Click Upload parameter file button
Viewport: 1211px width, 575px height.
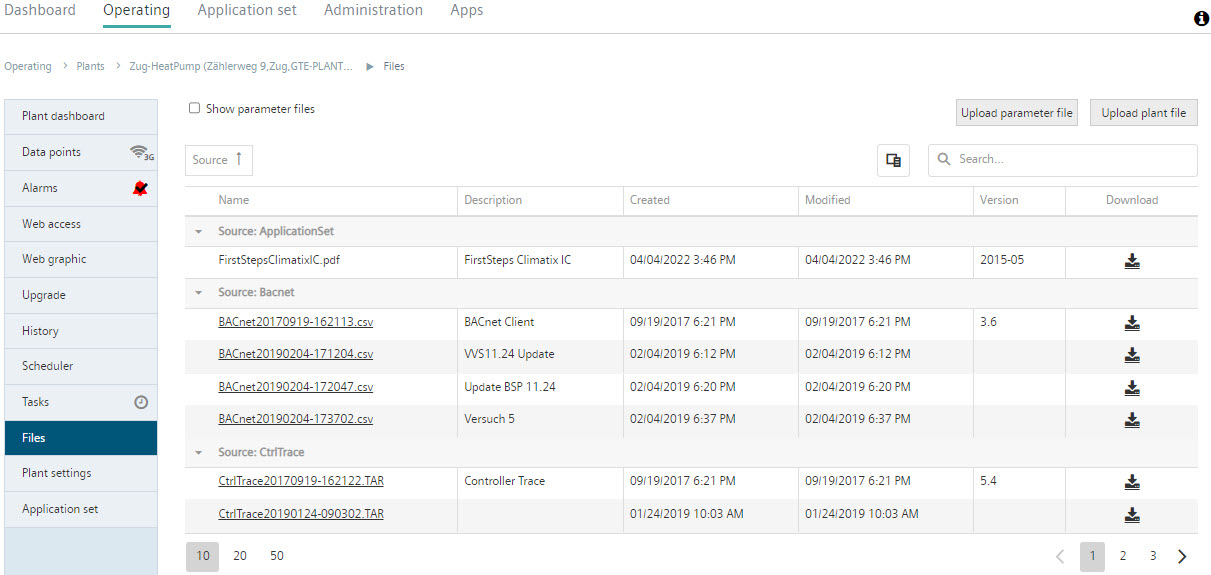click(1017, 113)
